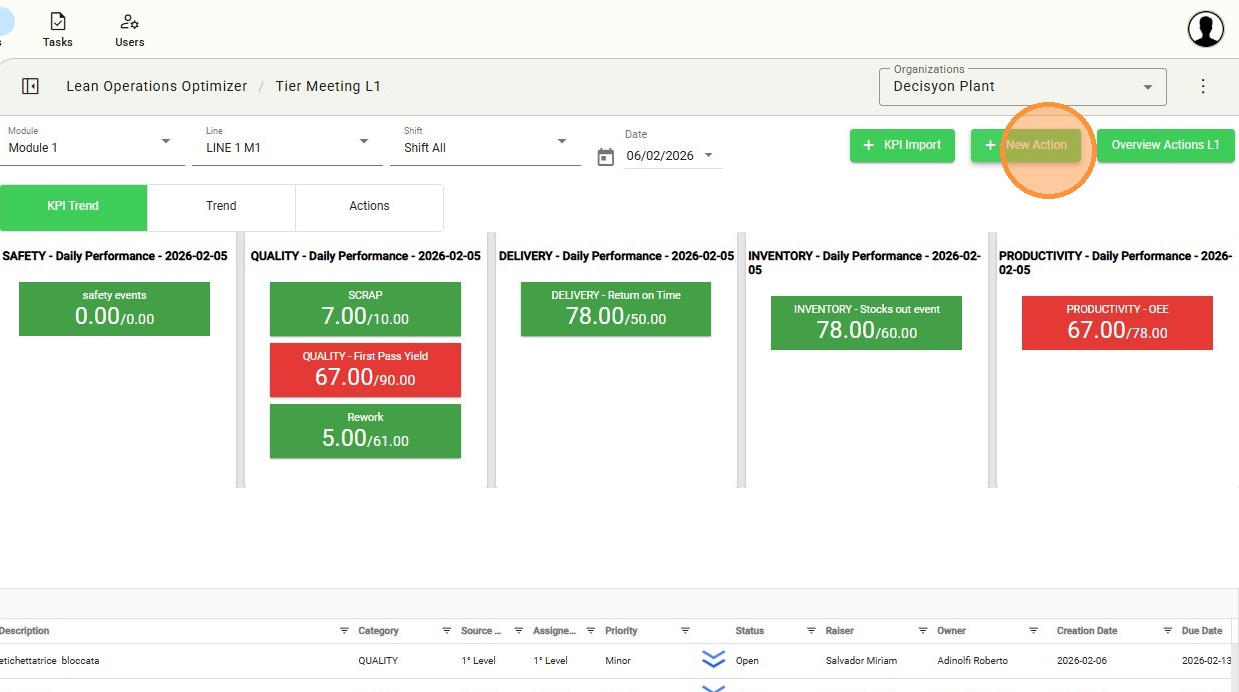Select the red First Pass Yield tile
This screenshot has width=1239, height=692.
[365, 369]
